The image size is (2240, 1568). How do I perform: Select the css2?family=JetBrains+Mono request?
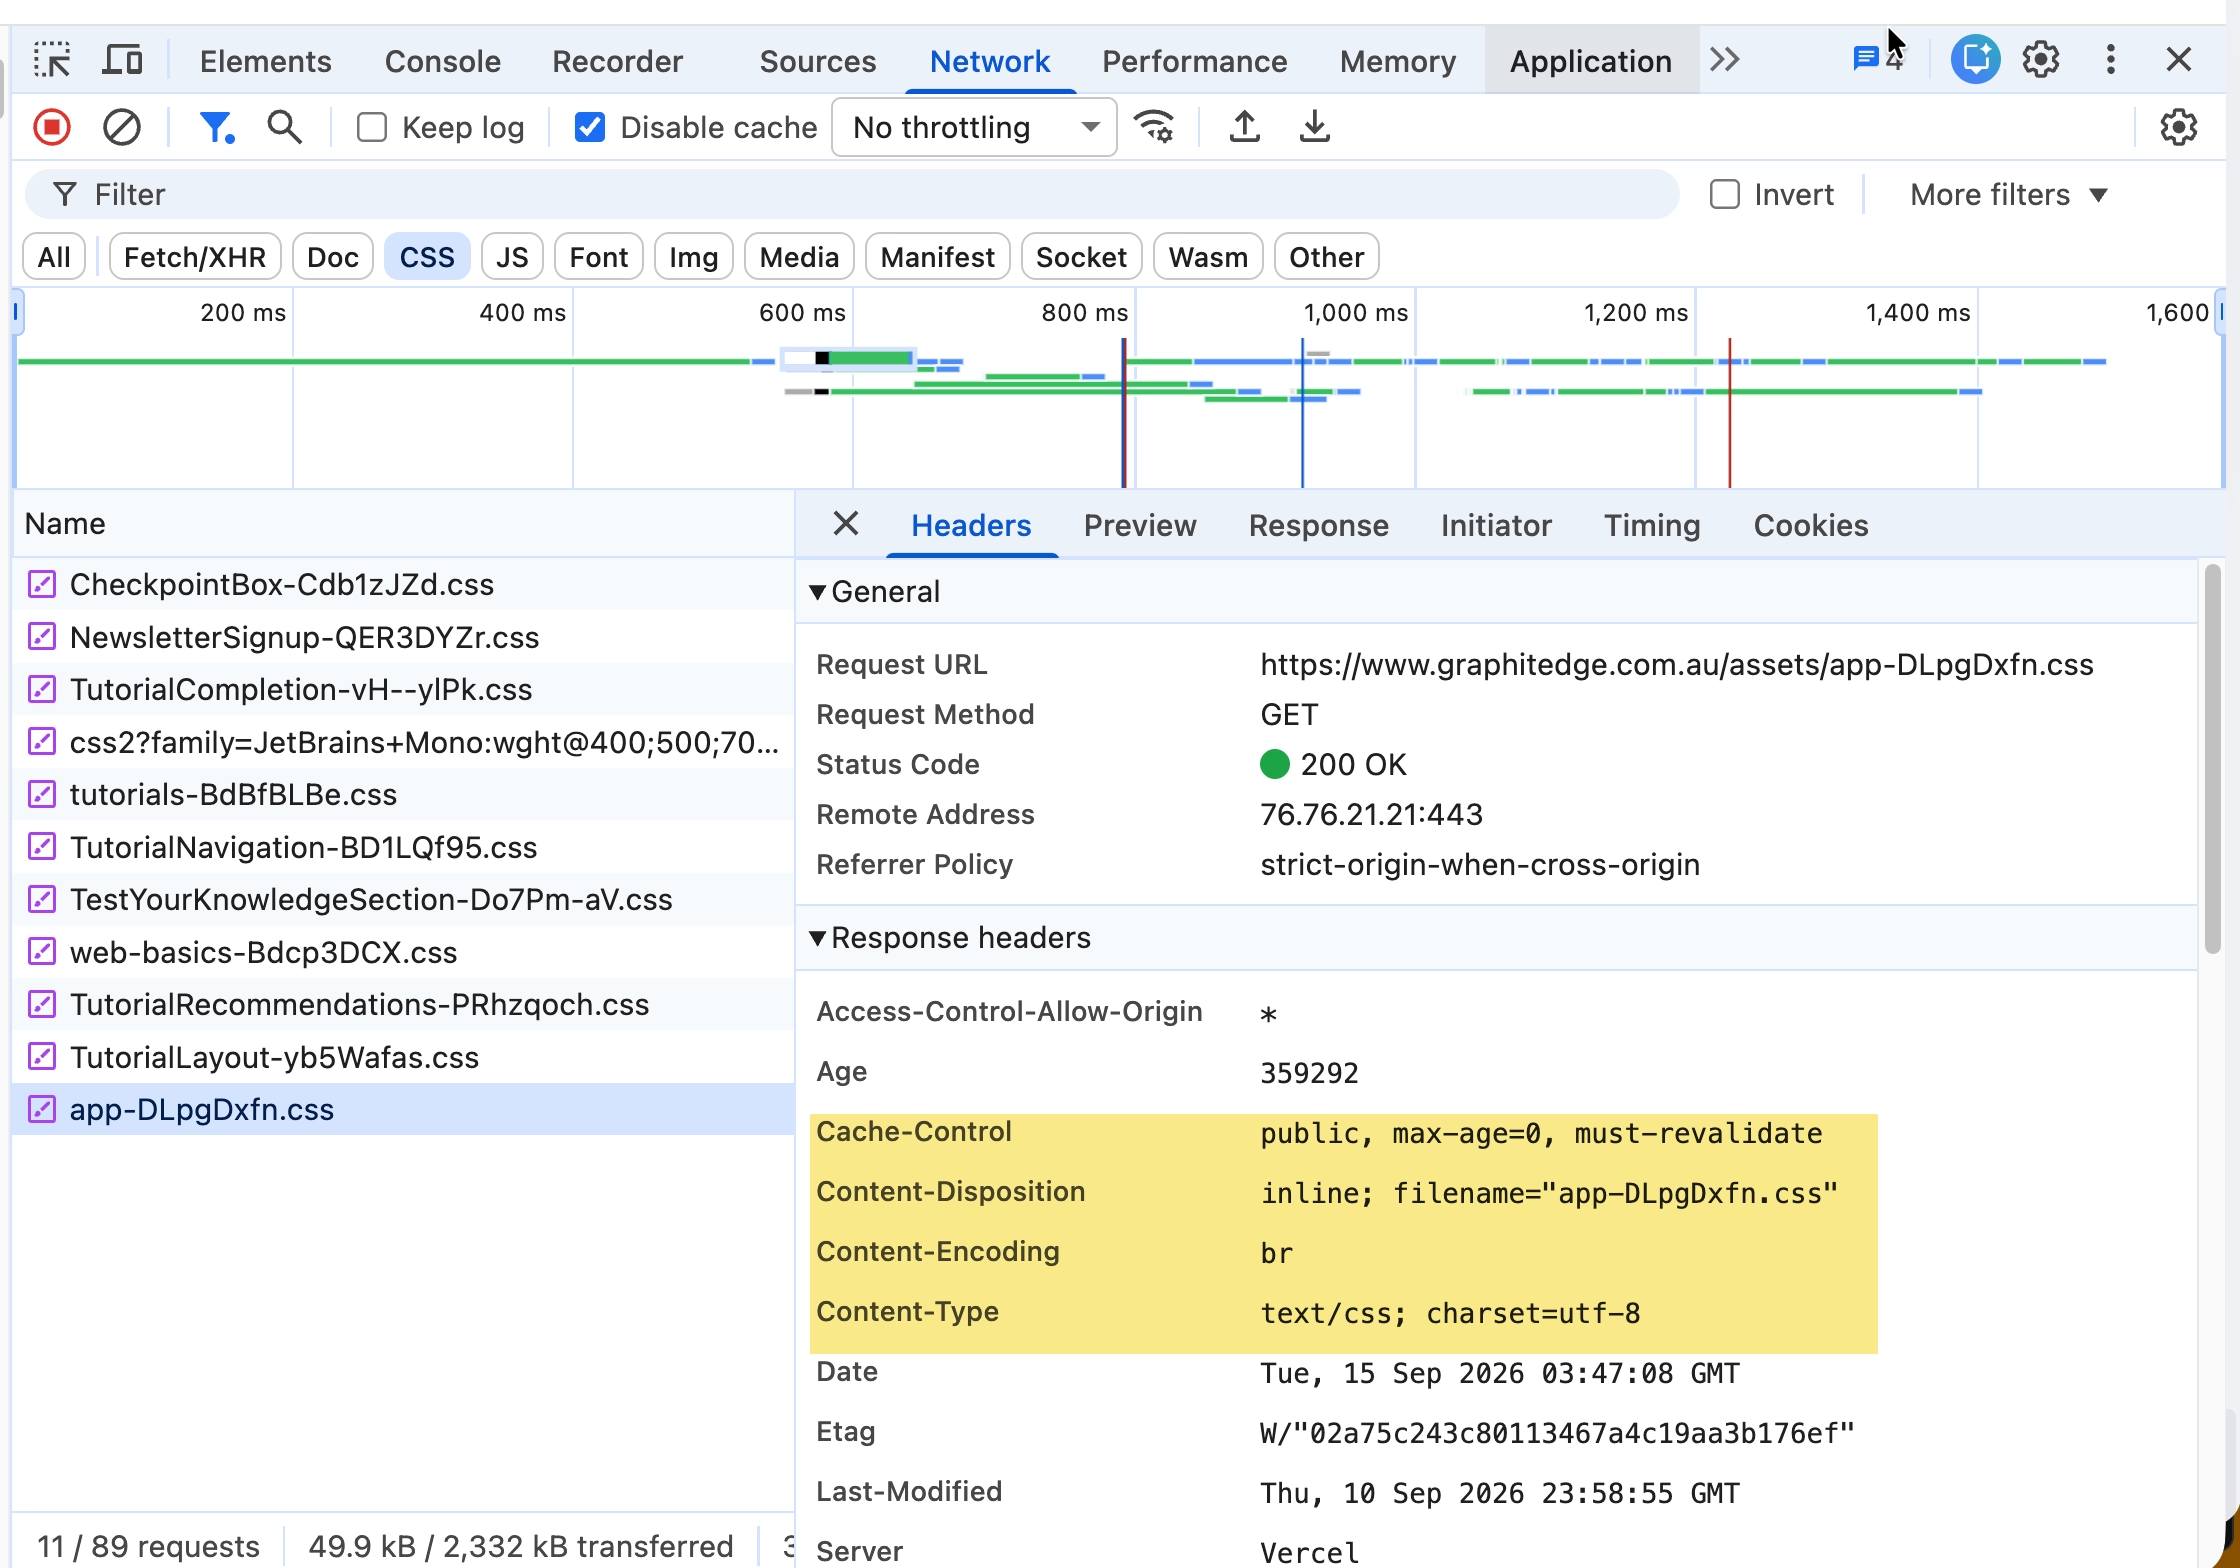pyautogui.click(x=404, y=742)
